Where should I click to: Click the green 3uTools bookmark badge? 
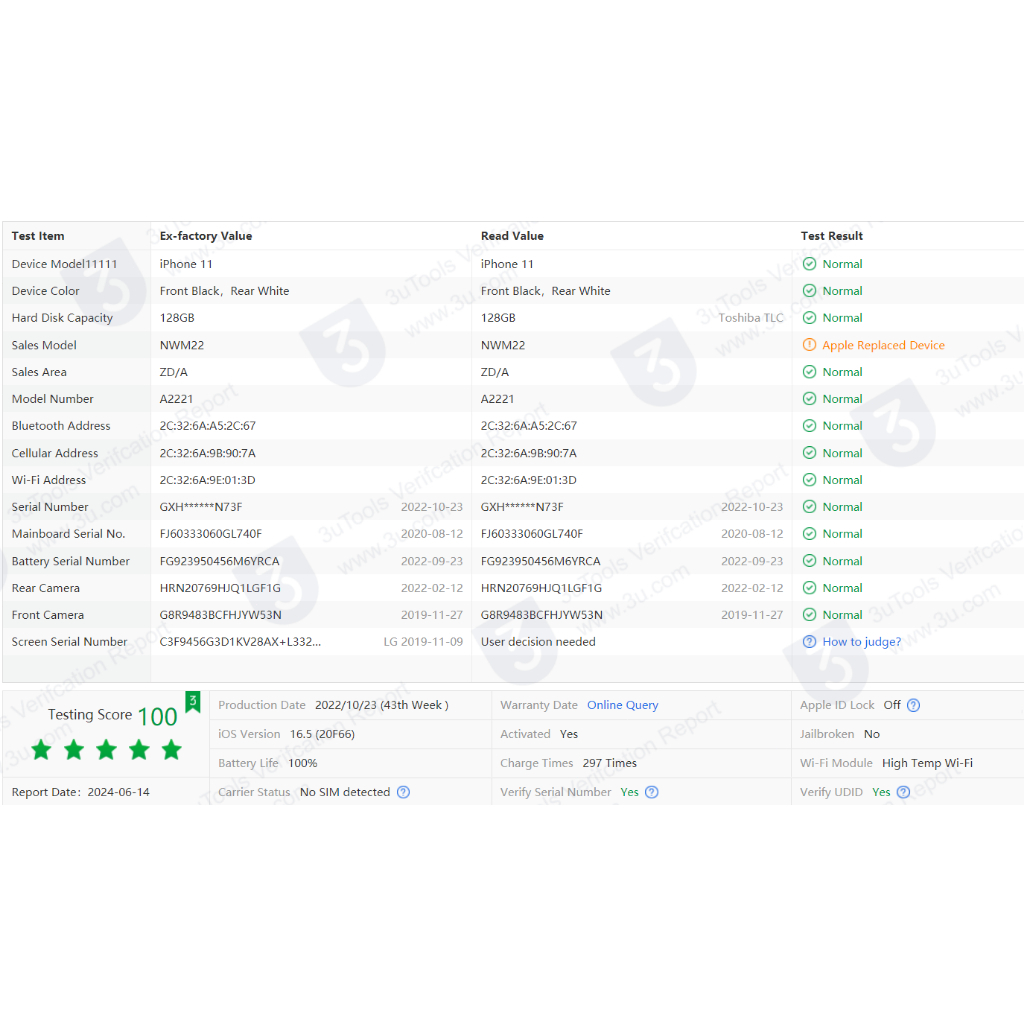point(193,702)
